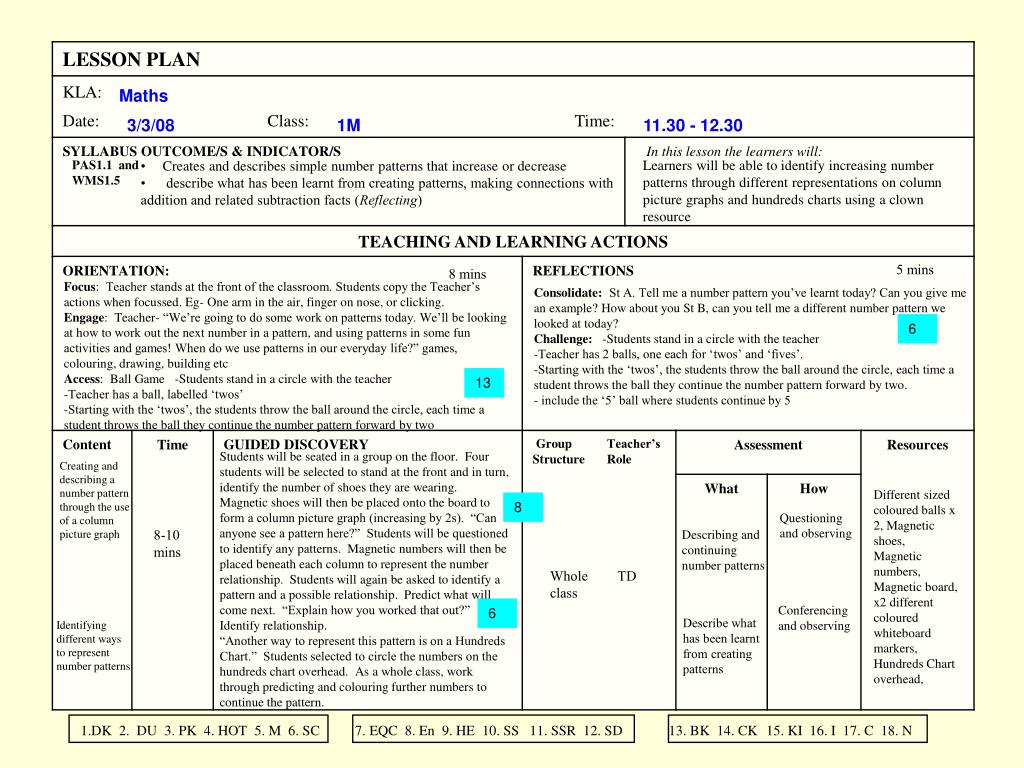The width and height of the screenshot is (1024, 768).
Task: Click the time value "11.30 - 12.30"
Action: (693, 125)
